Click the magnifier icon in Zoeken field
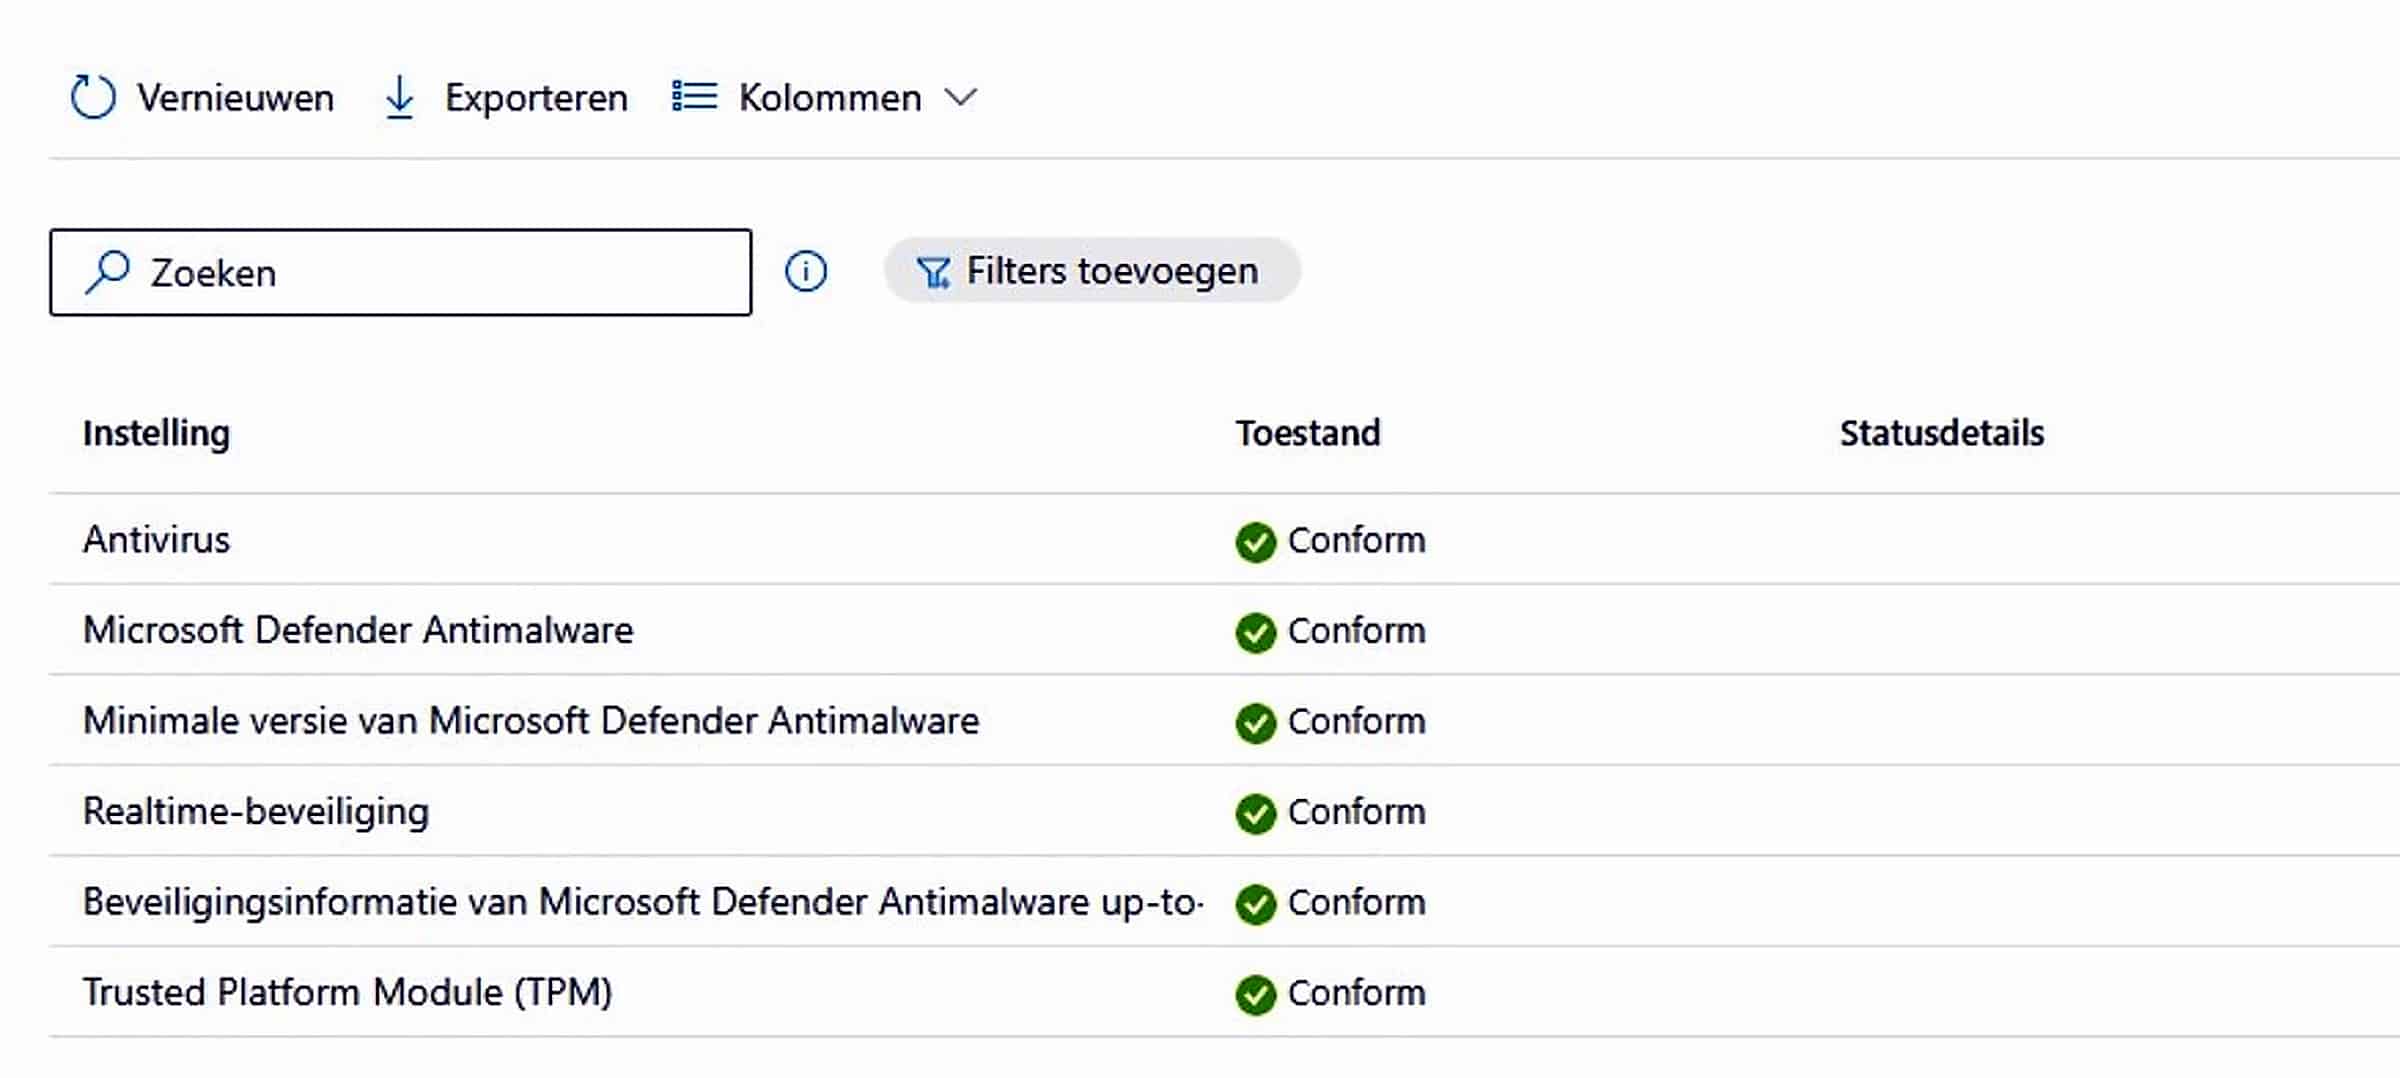Screen dimensions: 2400x1078 pos(108,272)
